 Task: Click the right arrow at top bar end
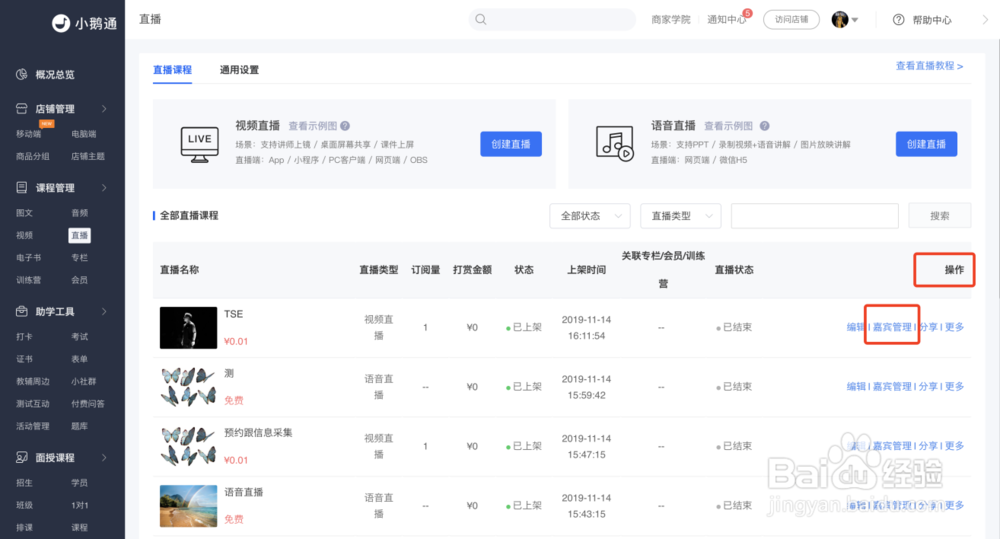click(x=985, y=20)
